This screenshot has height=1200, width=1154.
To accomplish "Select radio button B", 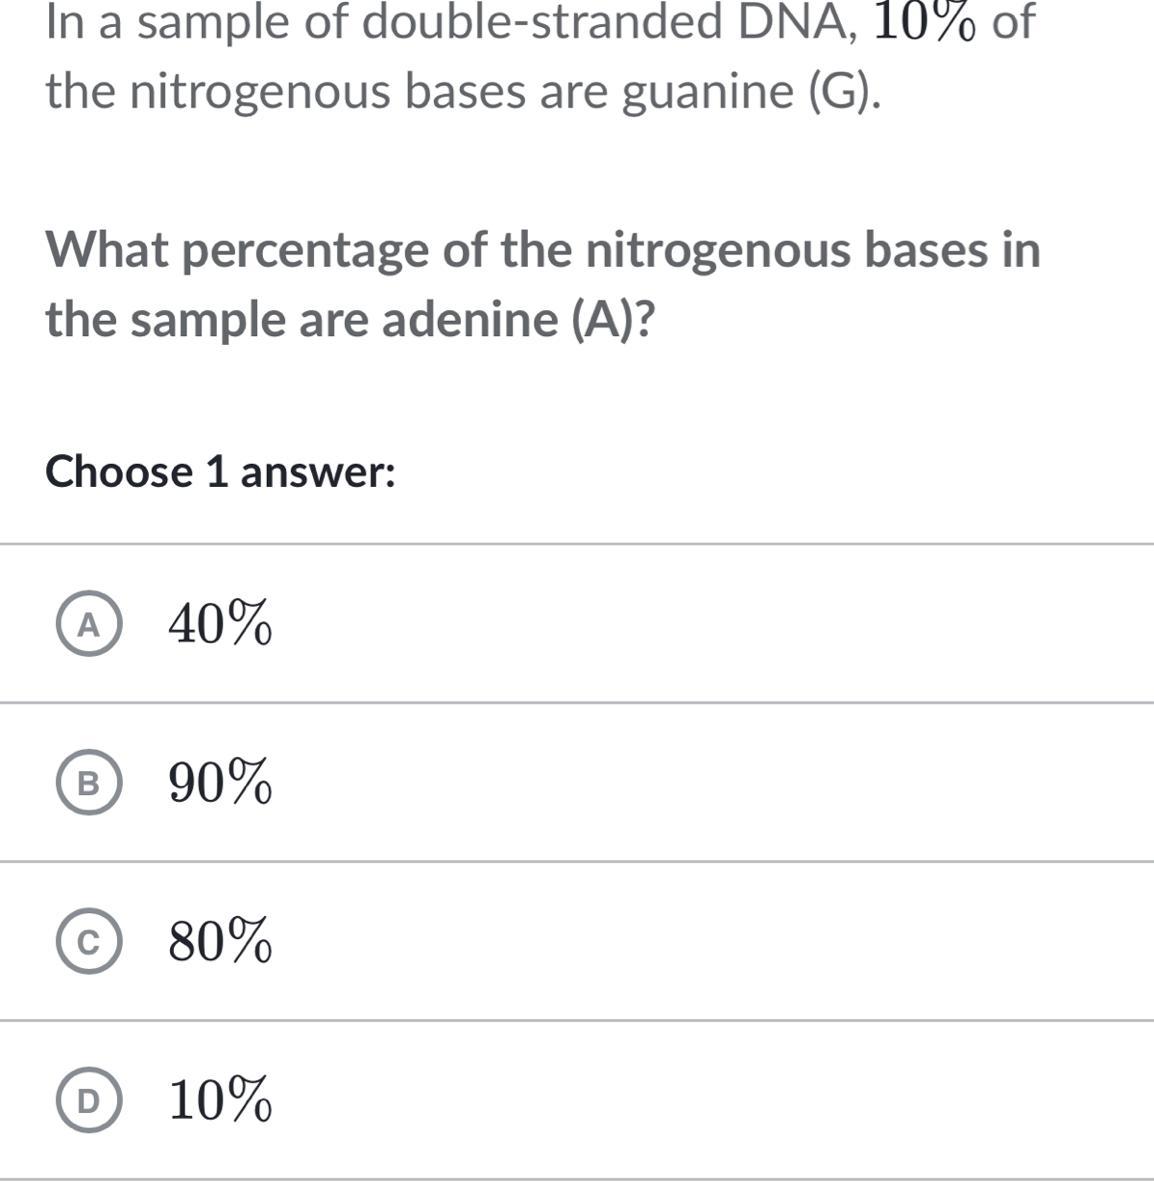I will pos(89,784).
